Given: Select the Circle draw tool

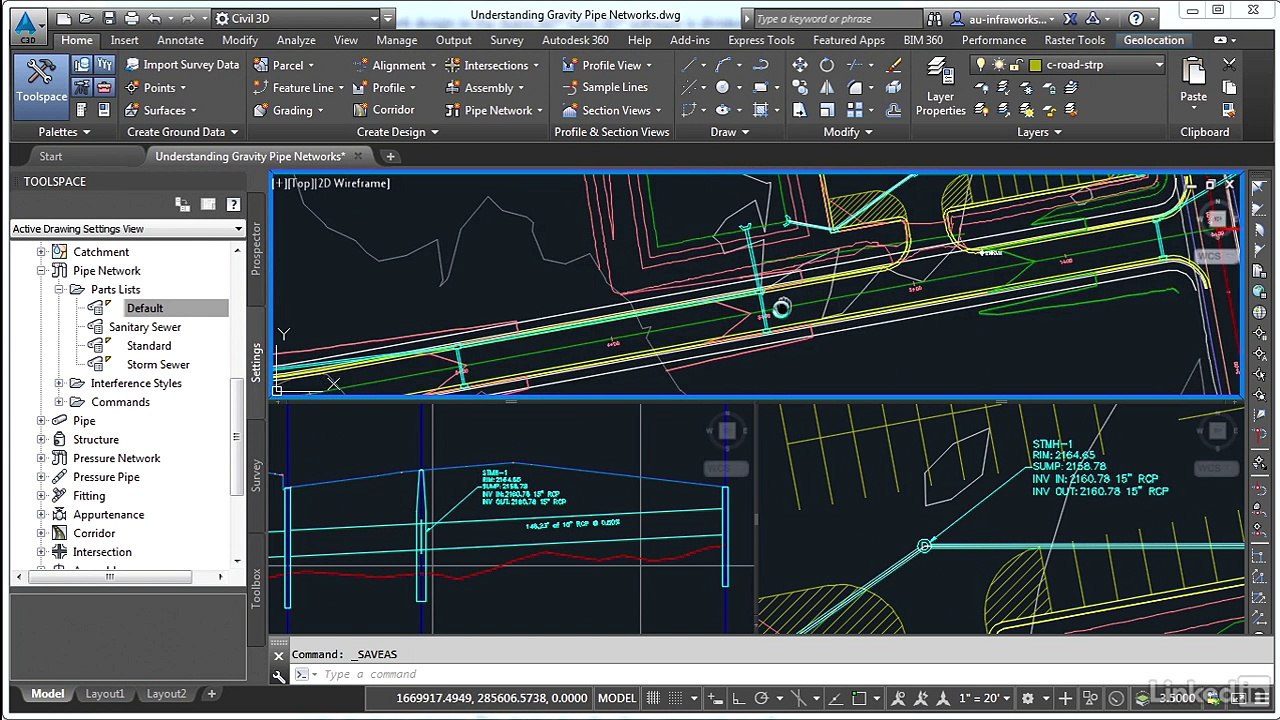Looking at the screenshot, I should [x=723, y=87].
